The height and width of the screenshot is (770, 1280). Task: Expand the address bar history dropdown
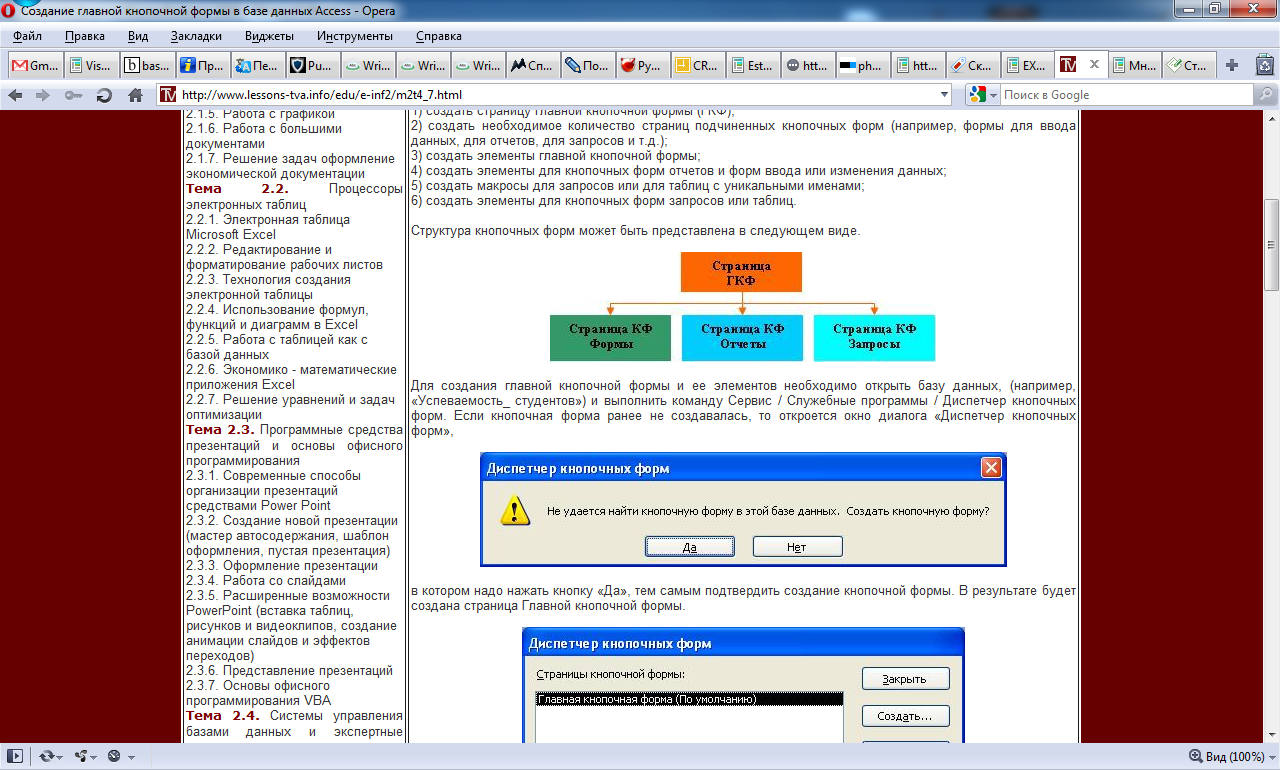945,95
